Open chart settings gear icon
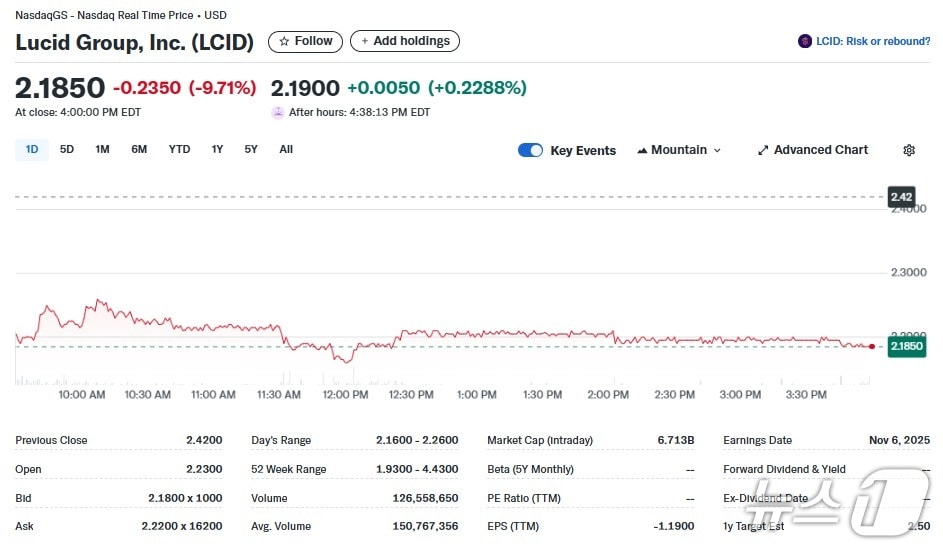This screenshot has height=550, width=943. [x=908, y=150]
